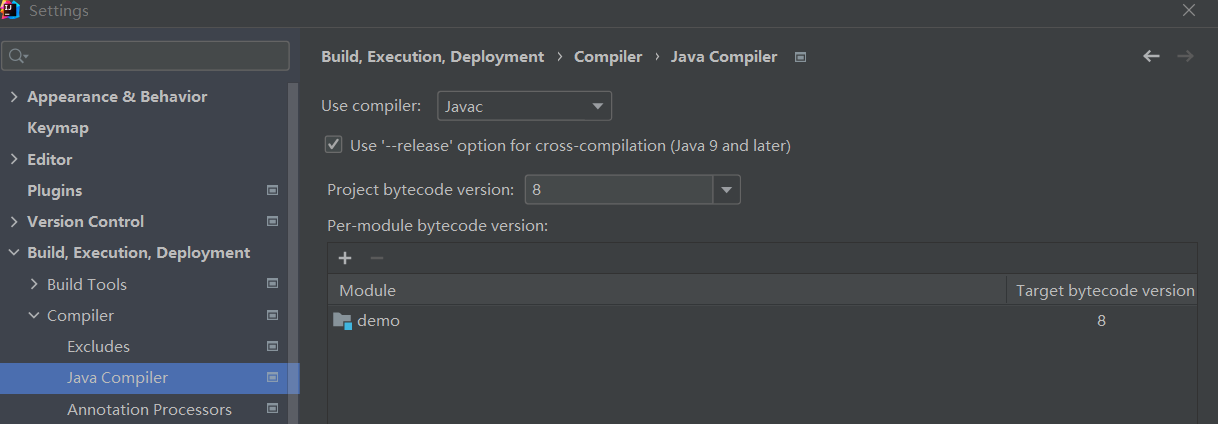Viewport: 1218px width, 424px height.
Task: Select Annotation Processors in settings tree
Action: [x=149, y=409]
